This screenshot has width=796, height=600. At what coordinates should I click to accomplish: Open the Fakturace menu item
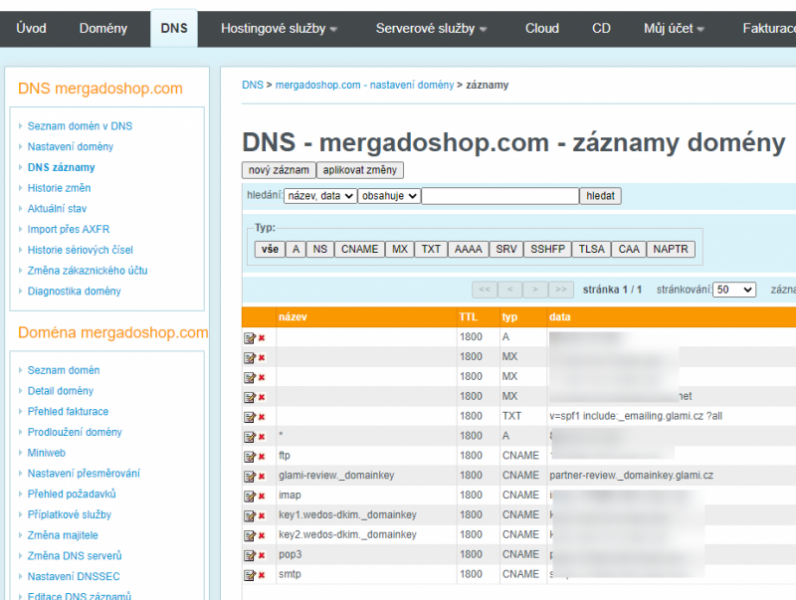pos(769,28)
